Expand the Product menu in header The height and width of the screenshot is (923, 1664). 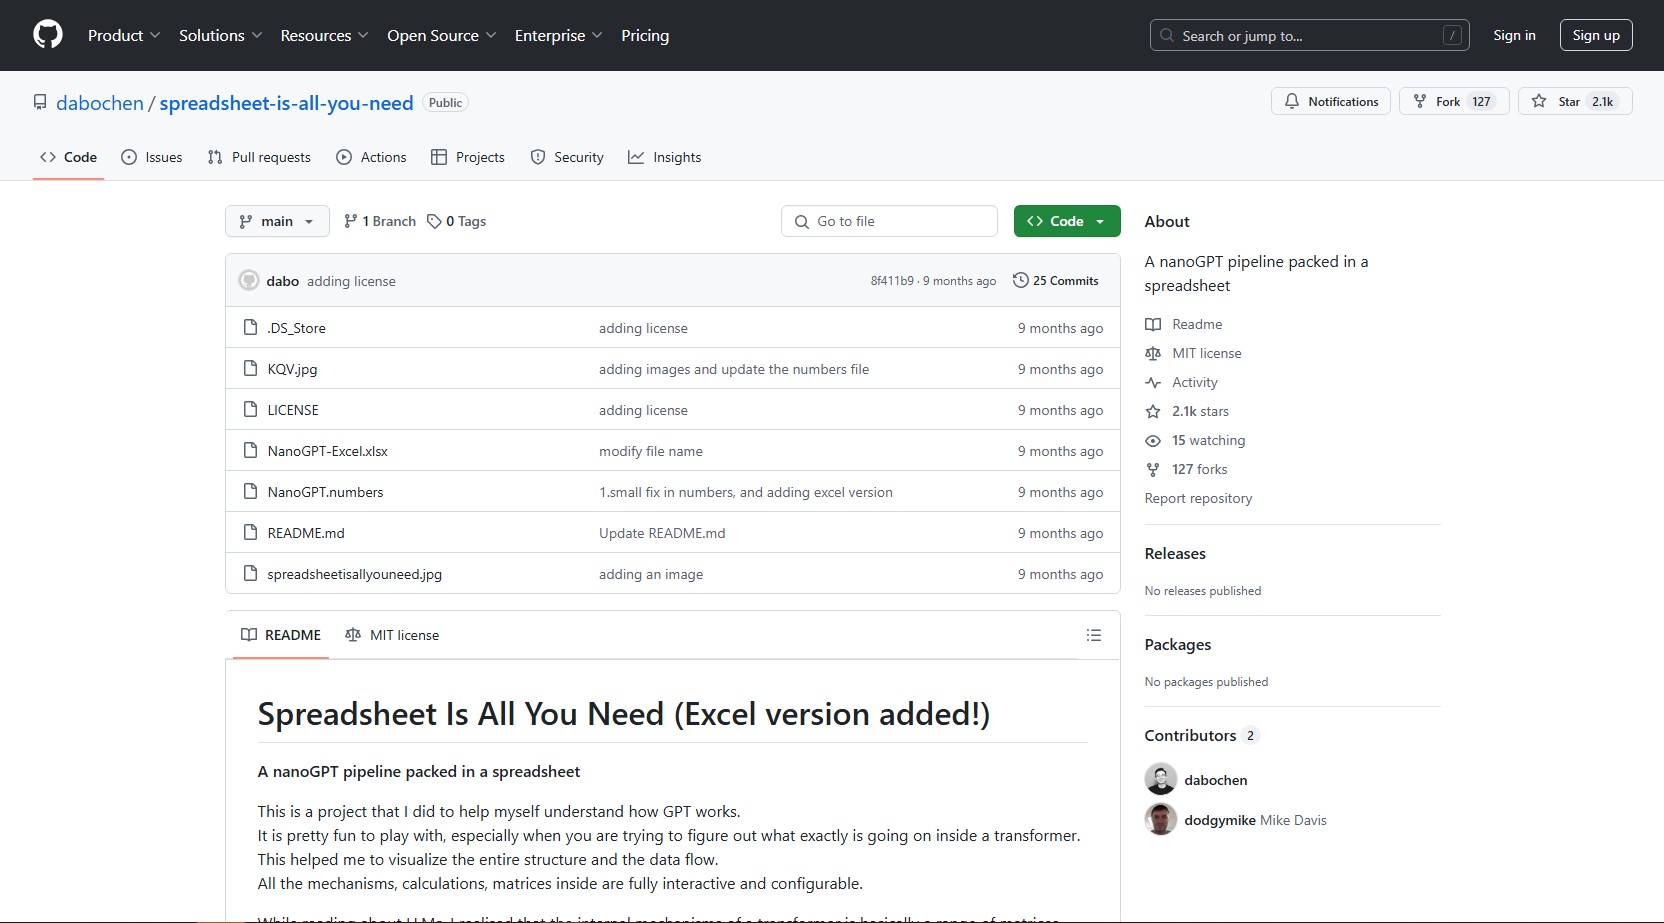(123, 36)
